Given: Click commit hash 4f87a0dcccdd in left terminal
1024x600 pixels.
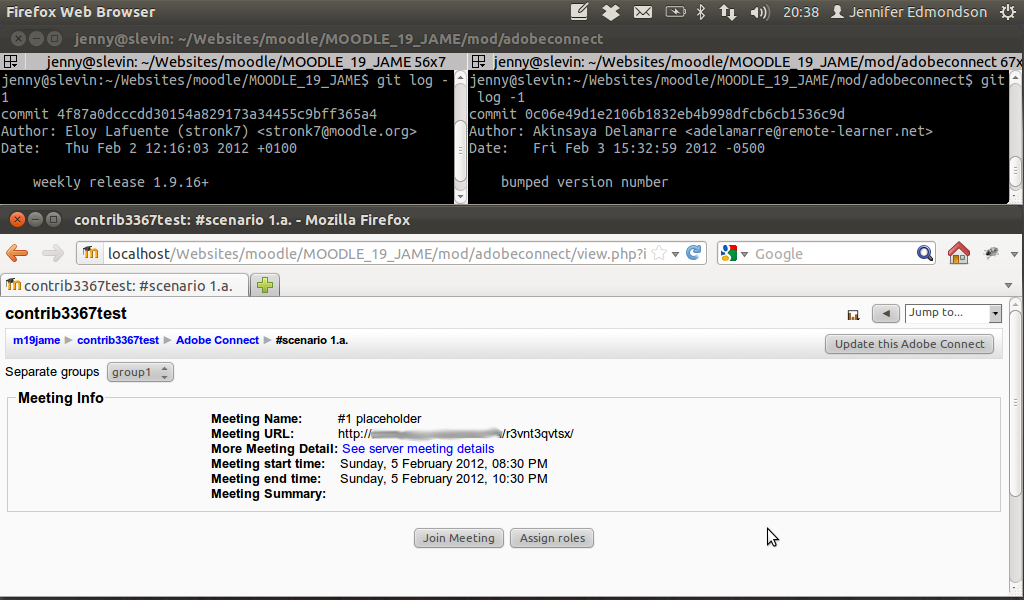Looking at the screenshot, I should point(217,114).
